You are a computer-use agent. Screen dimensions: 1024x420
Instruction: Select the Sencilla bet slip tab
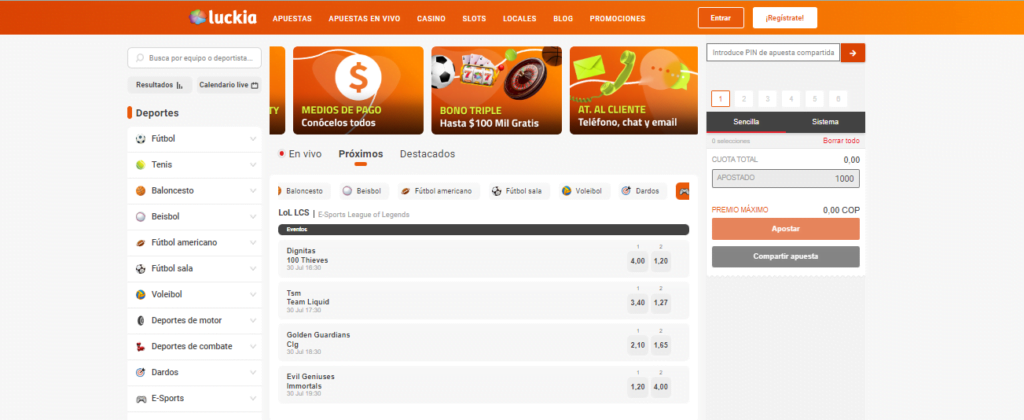pos(746,122)
